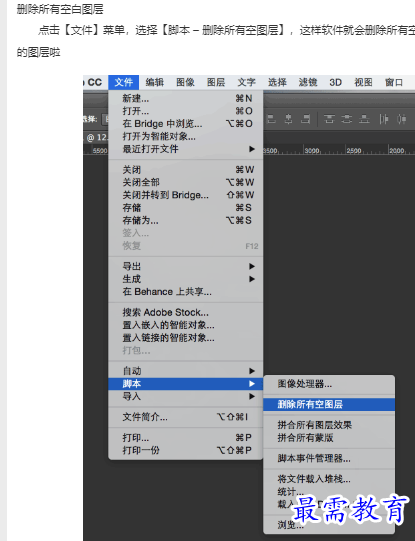This screenshot has width=415, height=541.
Task: Choose 存储为... menu entry
Action: click(186, 220)
